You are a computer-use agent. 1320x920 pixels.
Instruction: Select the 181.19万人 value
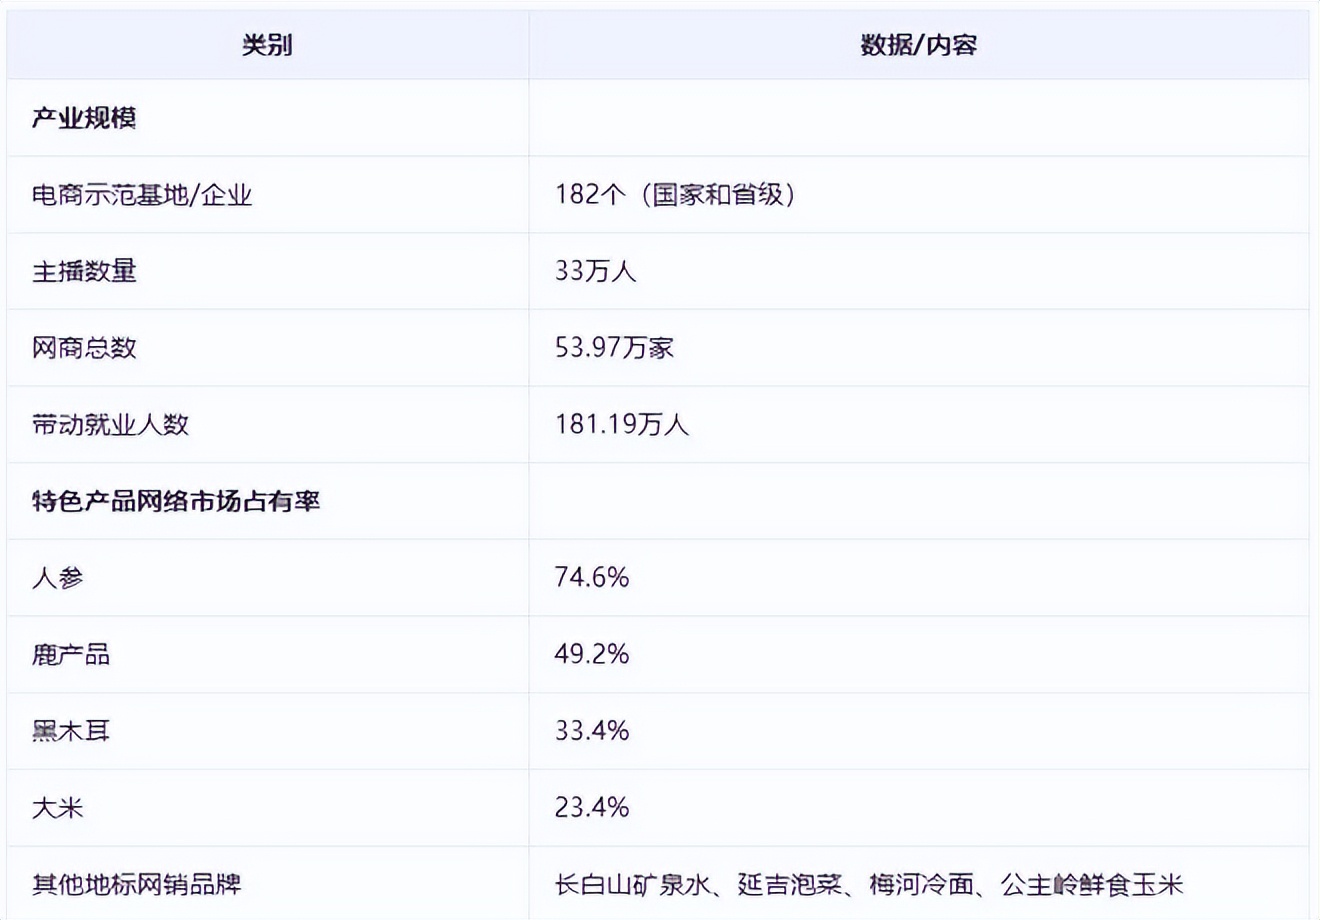click(x=622, y=424)
